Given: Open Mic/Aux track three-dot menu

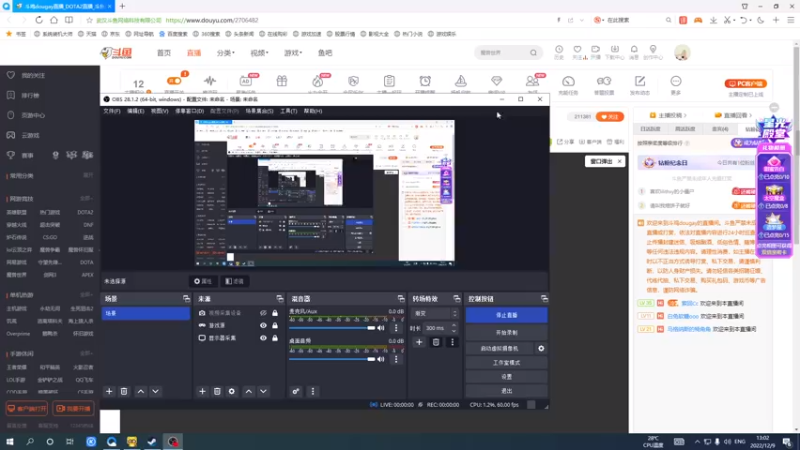Looking at the screenshot, I should pos(396,328).
